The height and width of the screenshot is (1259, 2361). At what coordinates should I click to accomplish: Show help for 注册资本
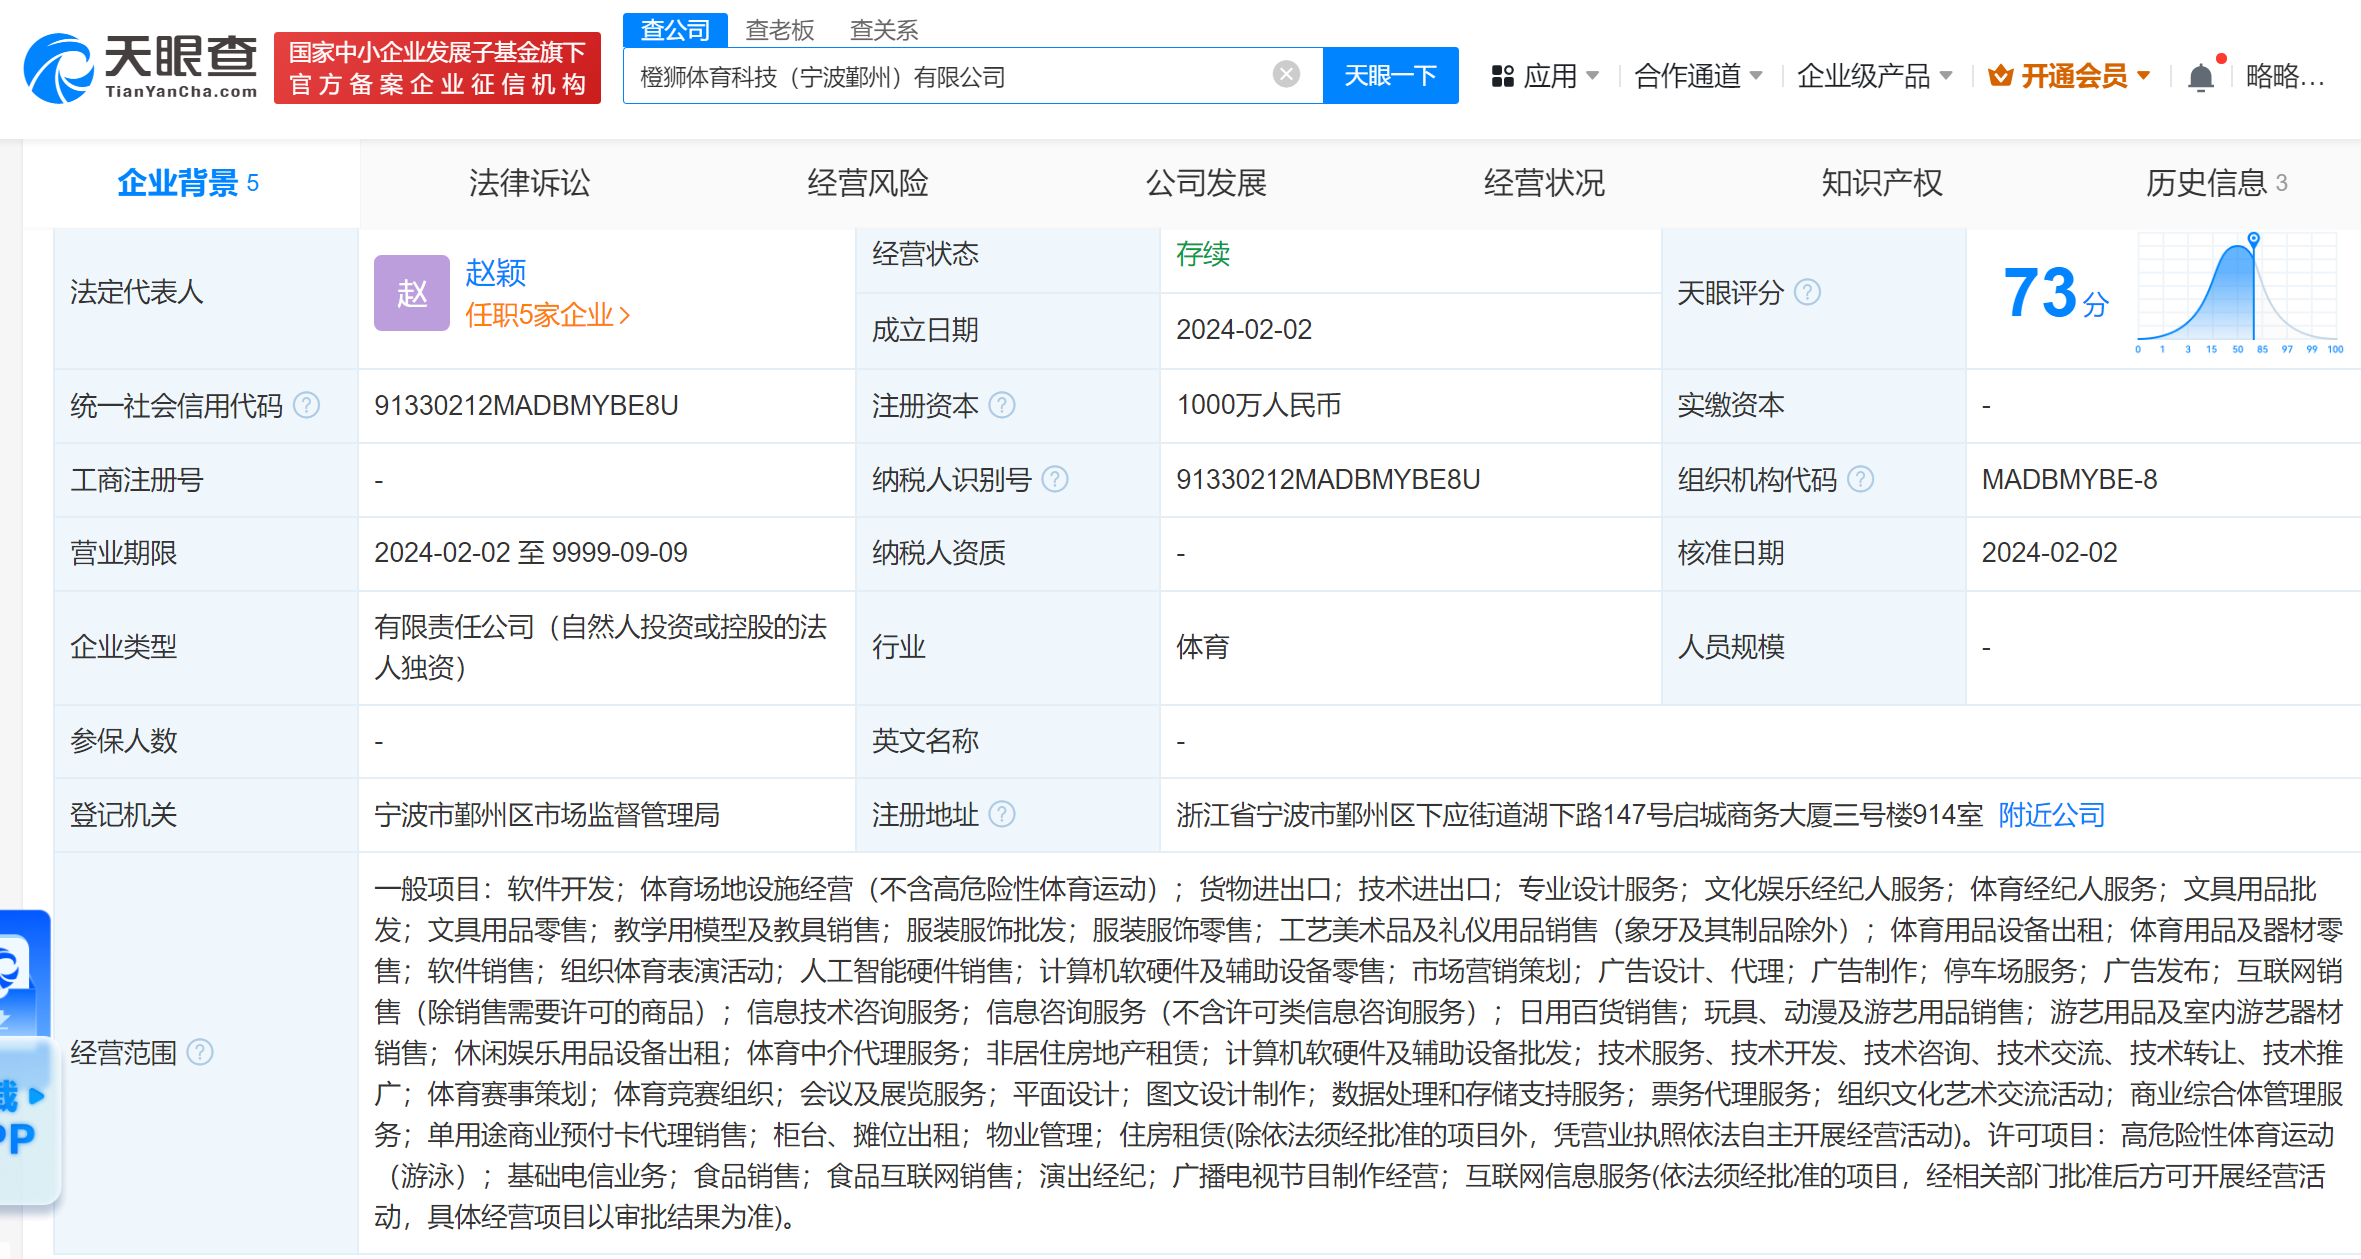coord(1002,405)
